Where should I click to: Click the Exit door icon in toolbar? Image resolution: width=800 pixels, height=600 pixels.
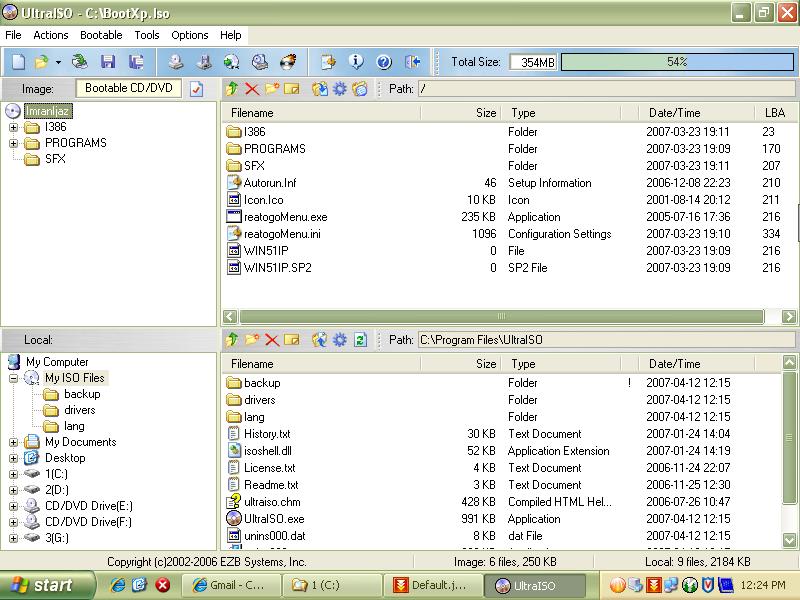(412, 62)
